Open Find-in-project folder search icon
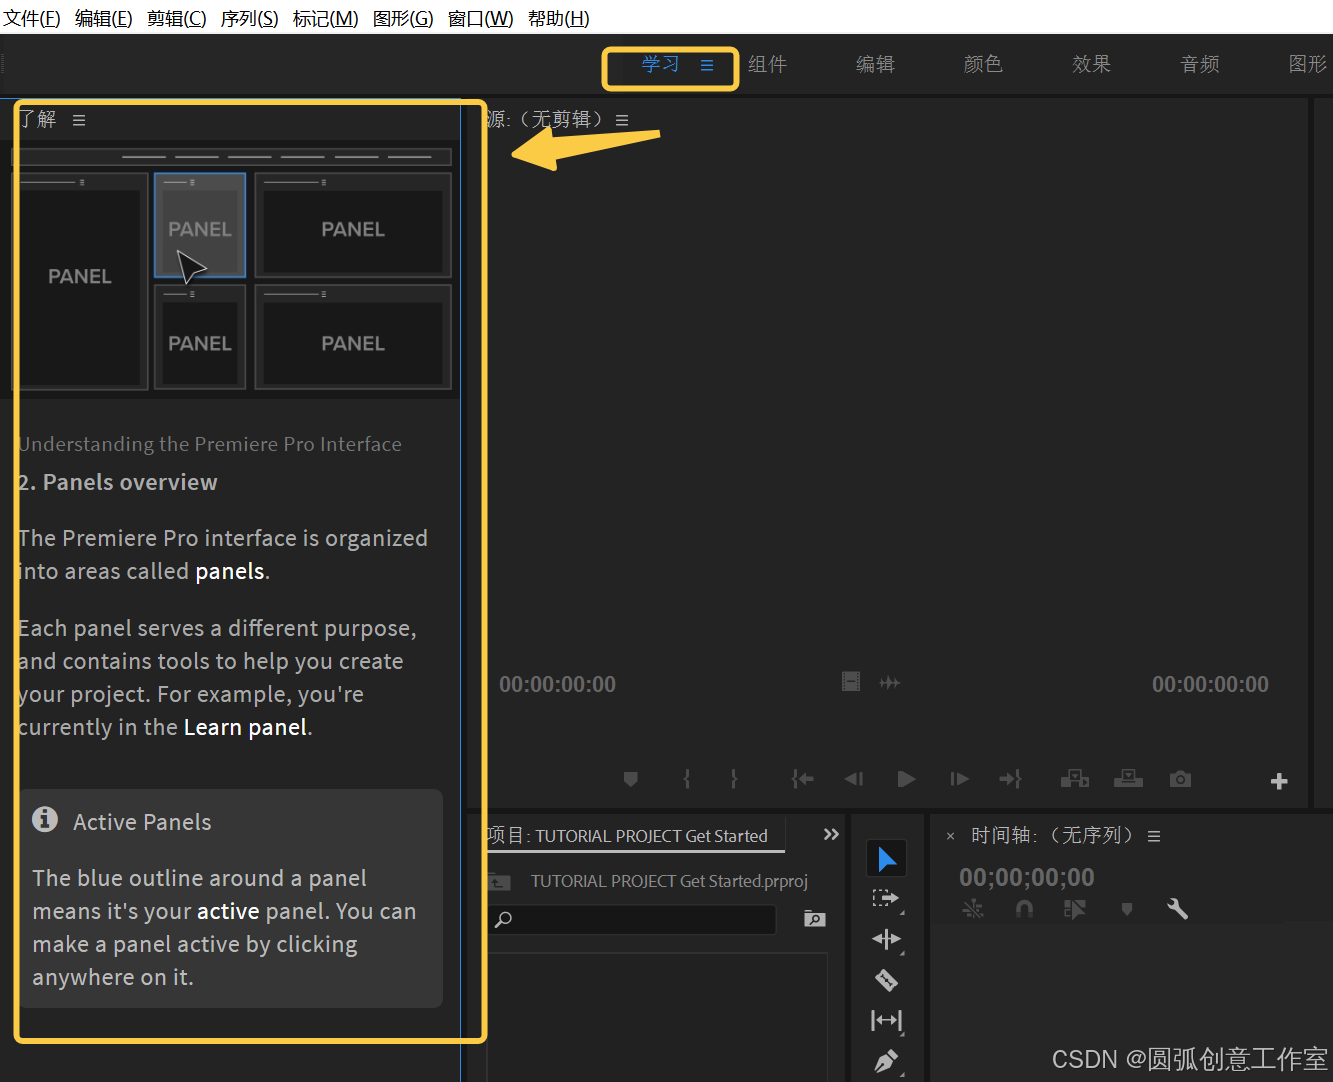The width and height of the screenshot is (1333, 1082). (x=815, y=919)
